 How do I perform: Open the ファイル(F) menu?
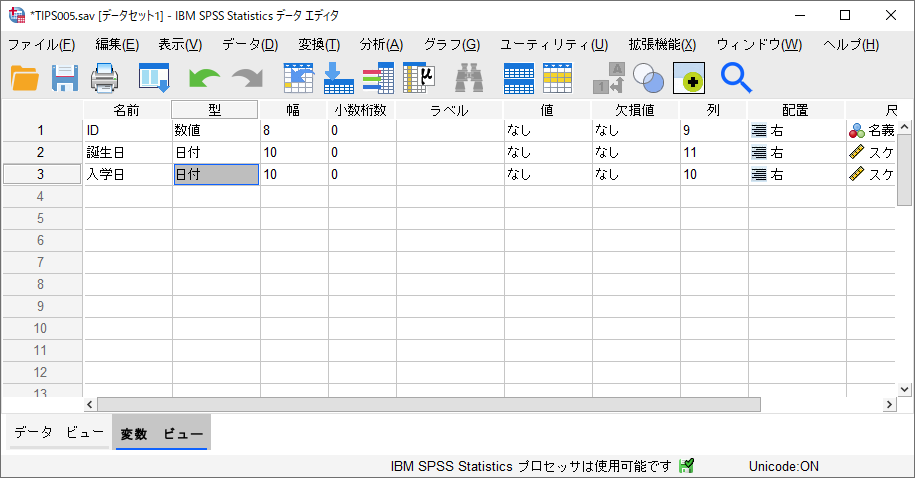click(x=41, y=45)
